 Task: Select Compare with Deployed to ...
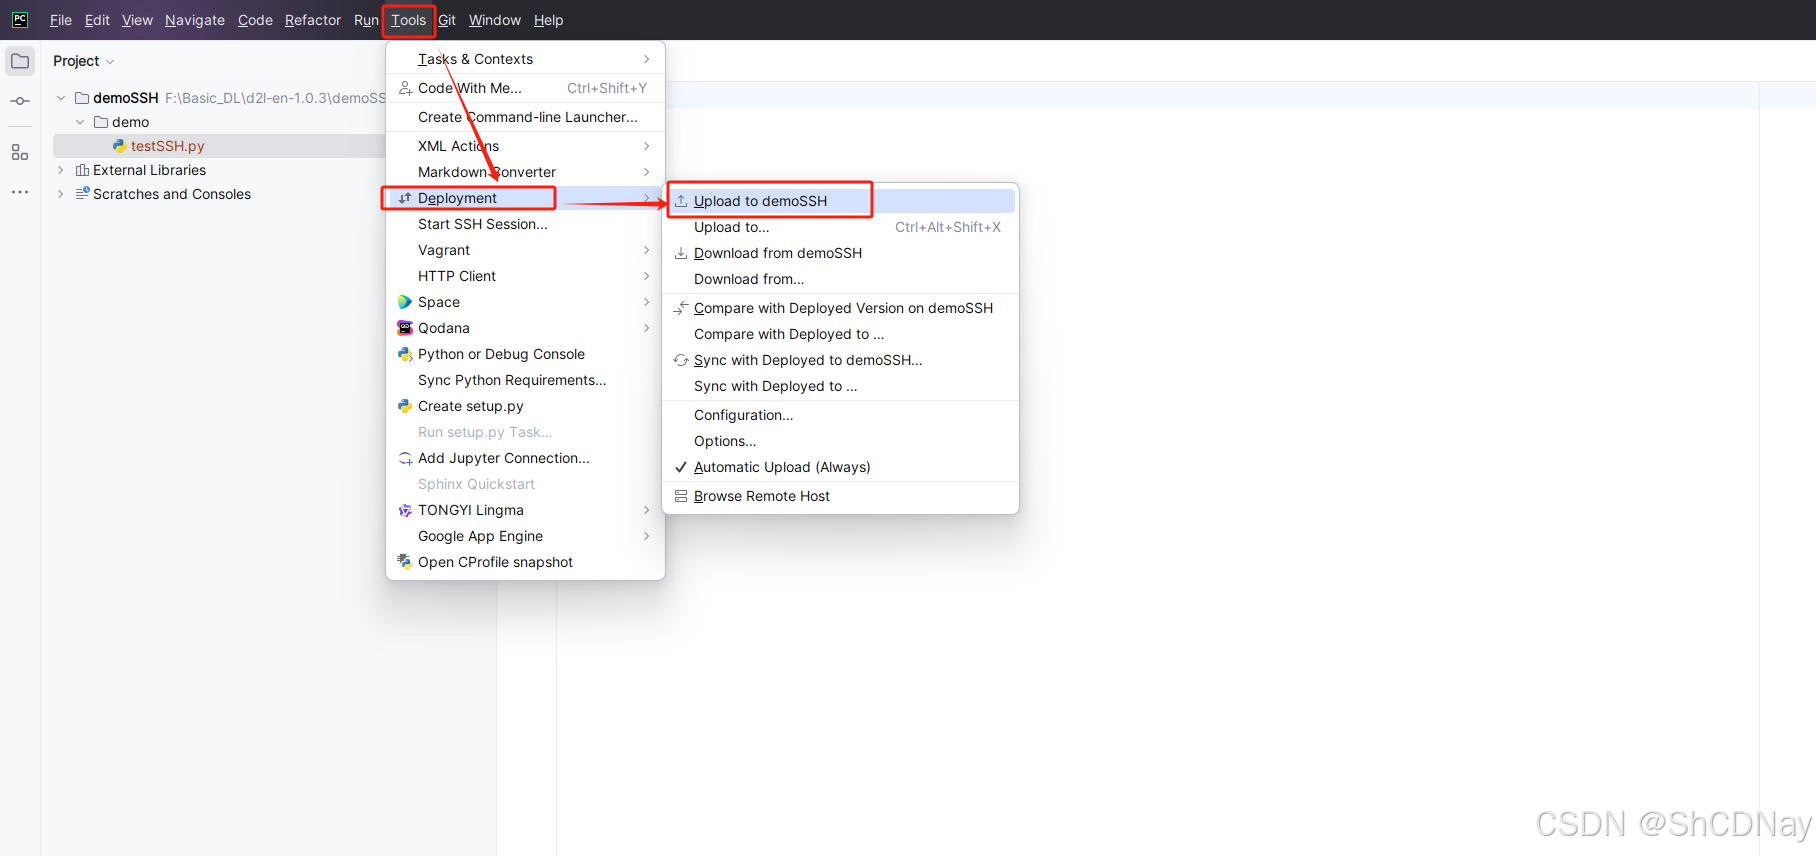point(841,334)
